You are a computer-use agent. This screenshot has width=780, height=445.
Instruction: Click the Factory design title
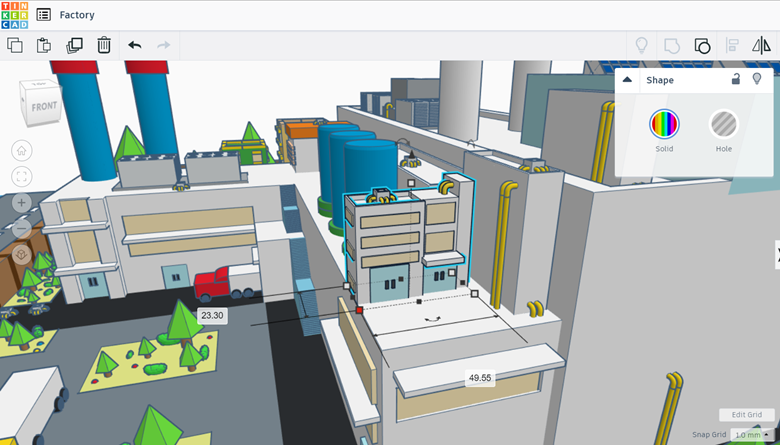point(77,15)
